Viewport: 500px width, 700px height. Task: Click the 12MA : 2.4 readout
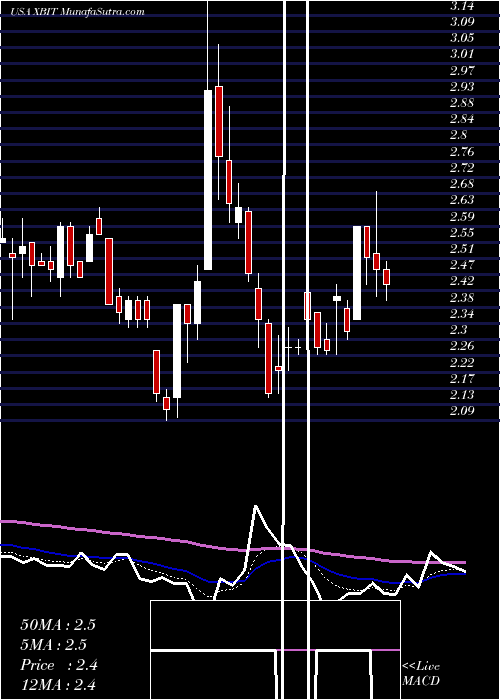pos(58,685)
